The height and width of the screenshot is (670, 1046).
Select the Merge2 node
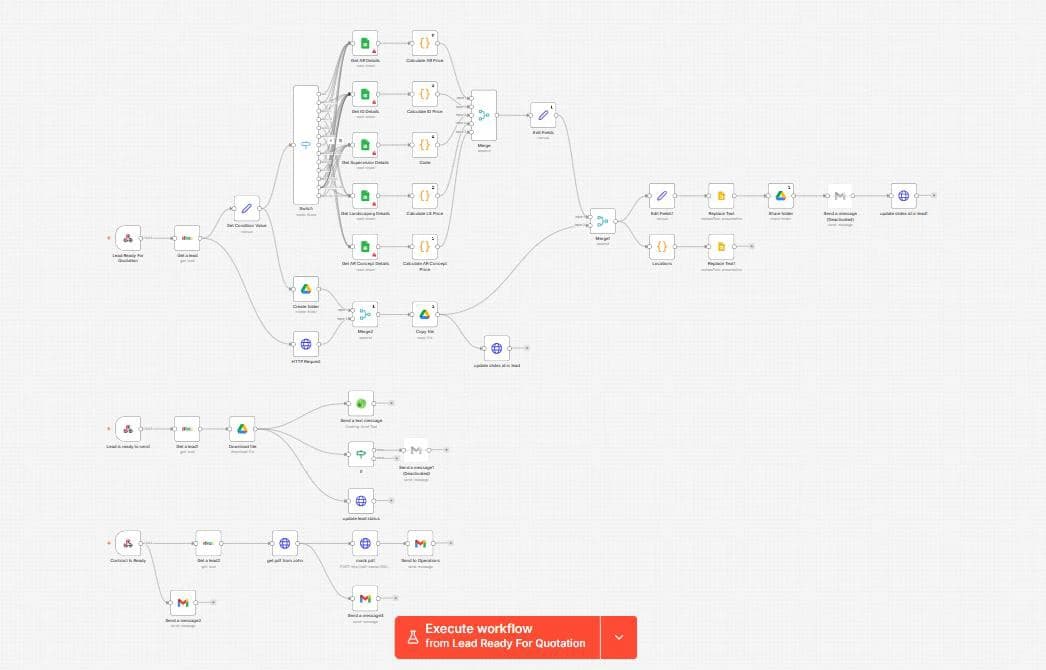tap(365, 314)
